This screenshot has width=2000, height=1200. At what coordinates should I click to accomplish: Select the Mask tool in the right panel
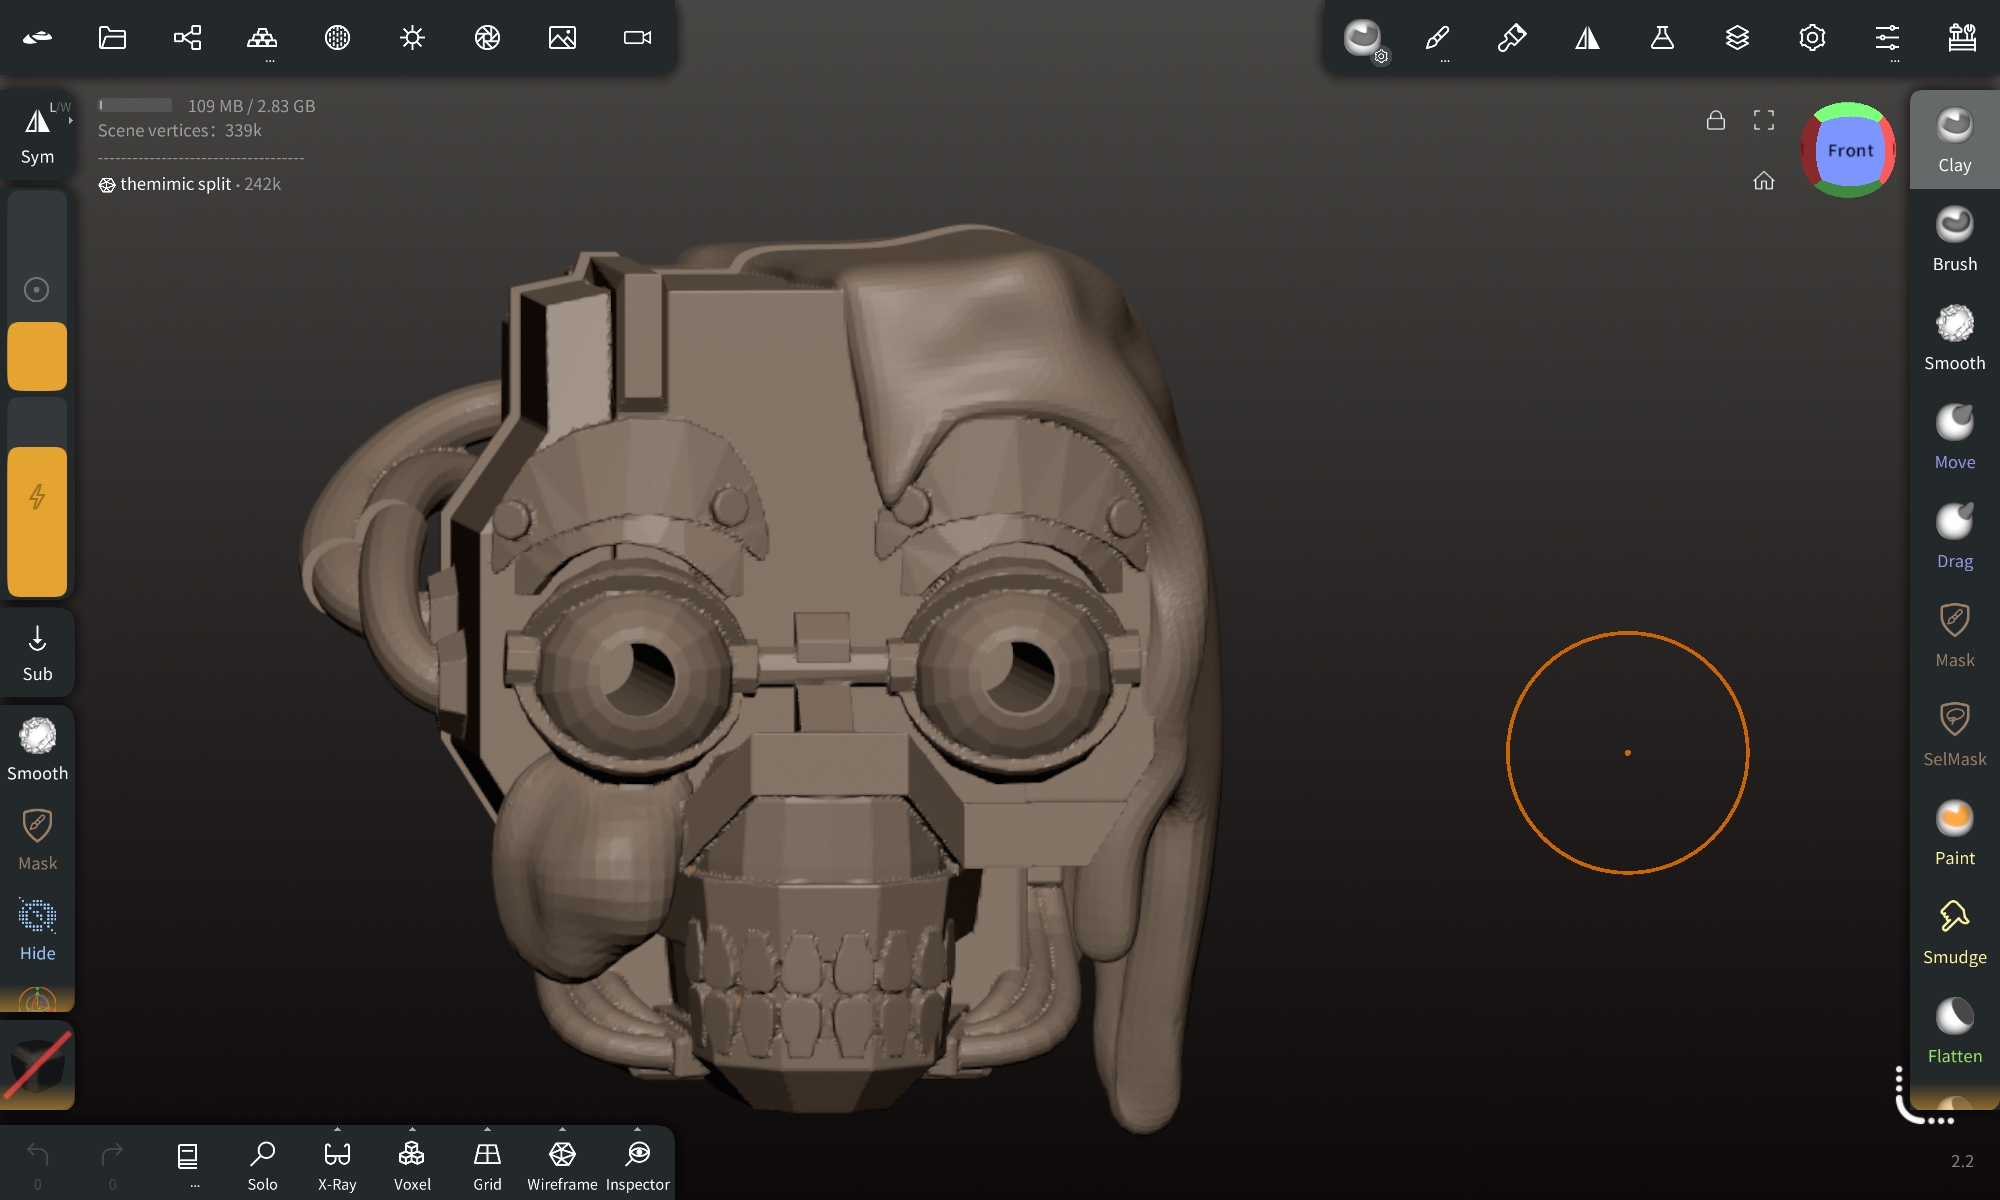[1954, 635]
